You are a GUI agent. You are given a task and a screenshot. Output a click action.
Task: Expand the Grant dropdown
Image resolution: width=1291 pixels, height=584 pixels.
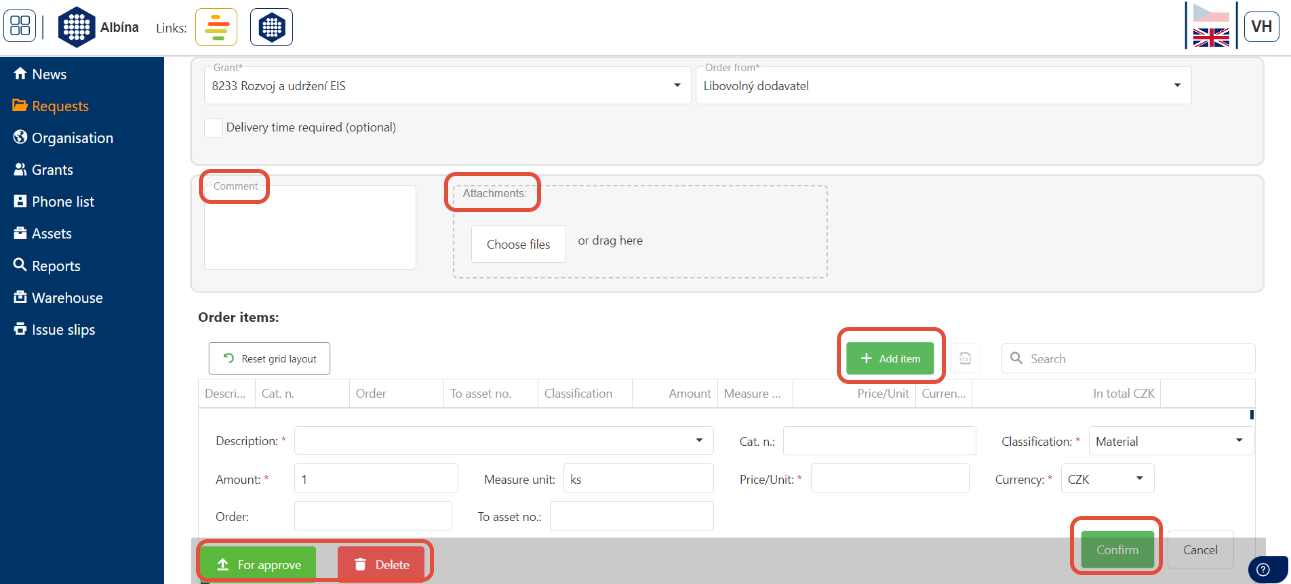click(677, 86)
